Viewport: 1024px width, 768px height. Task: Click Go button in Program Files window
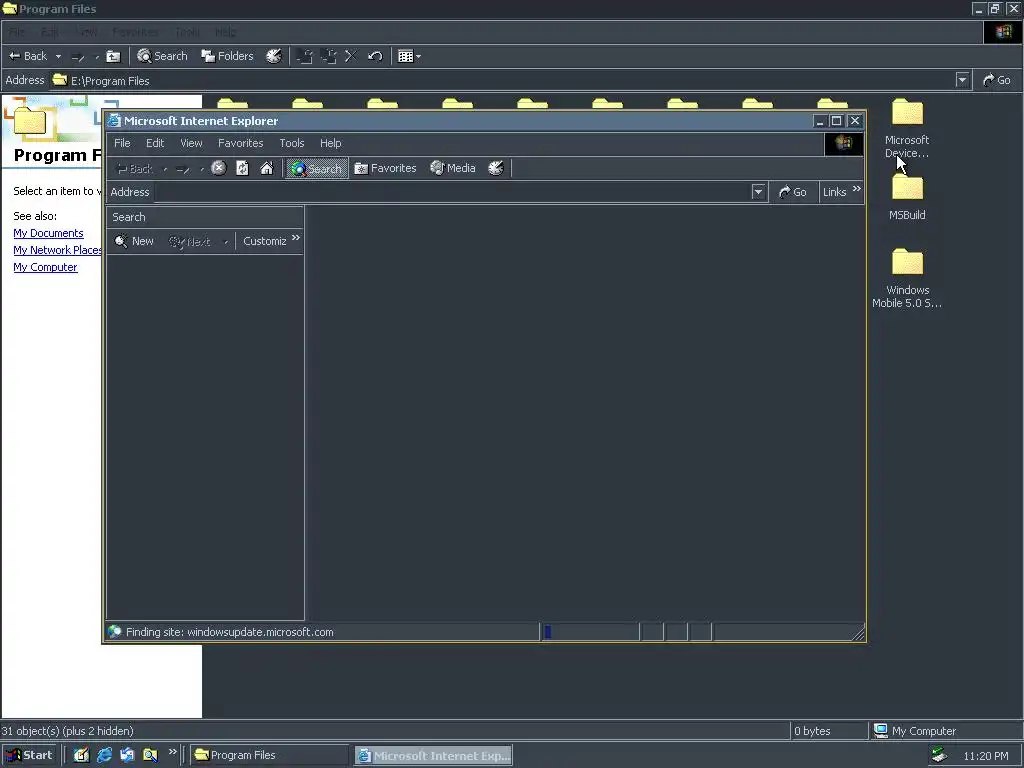point(997,80)
